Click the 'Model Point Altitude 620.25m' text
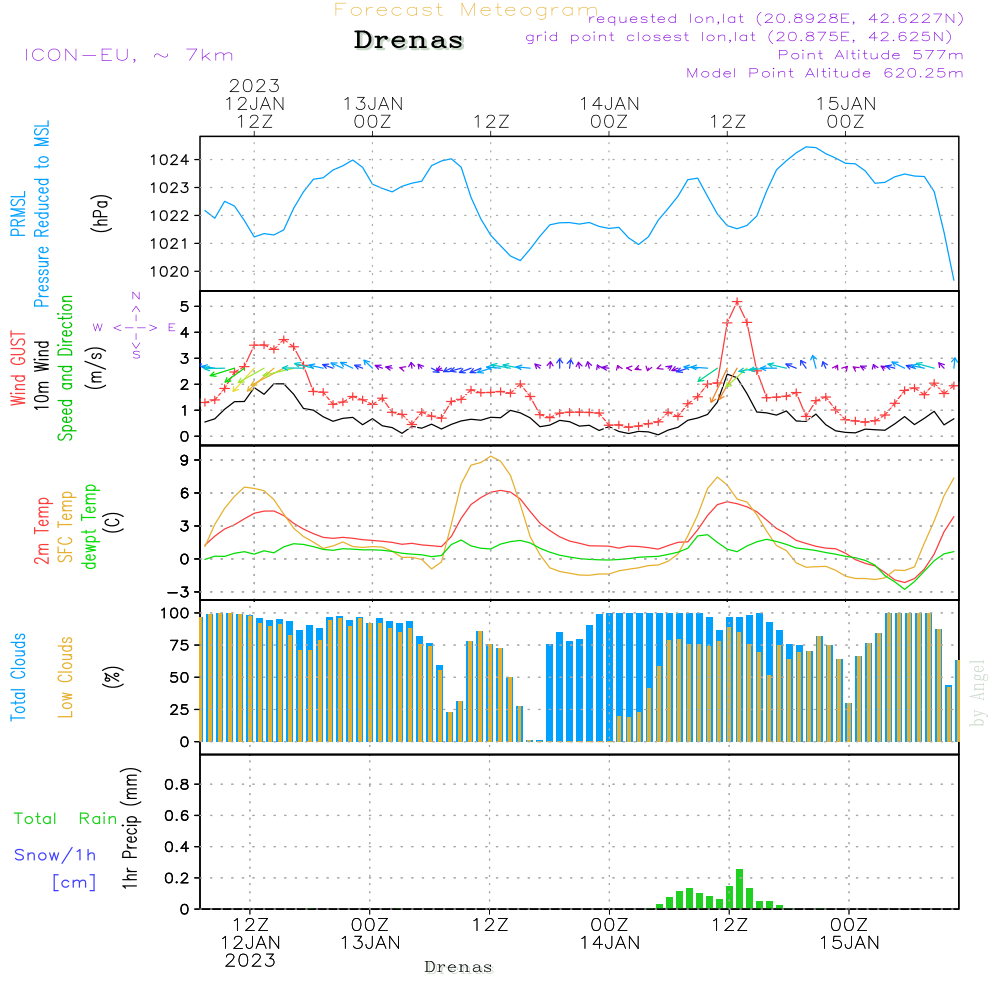 825,73
